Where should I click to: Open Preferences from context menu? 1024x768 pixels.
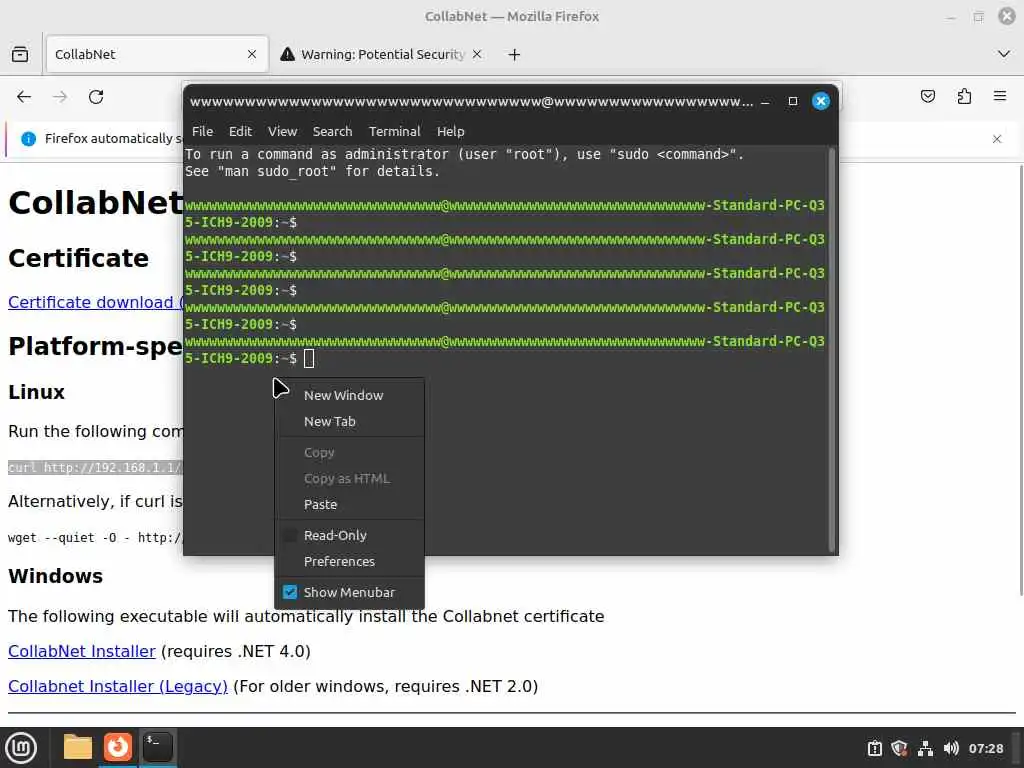[x=349, y=561]
